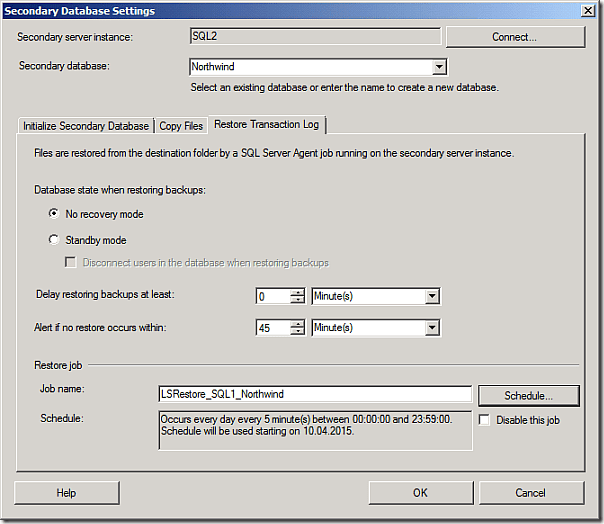Click the Help button
This screenshot has width=604, height=524.
(x=66, y=493)
